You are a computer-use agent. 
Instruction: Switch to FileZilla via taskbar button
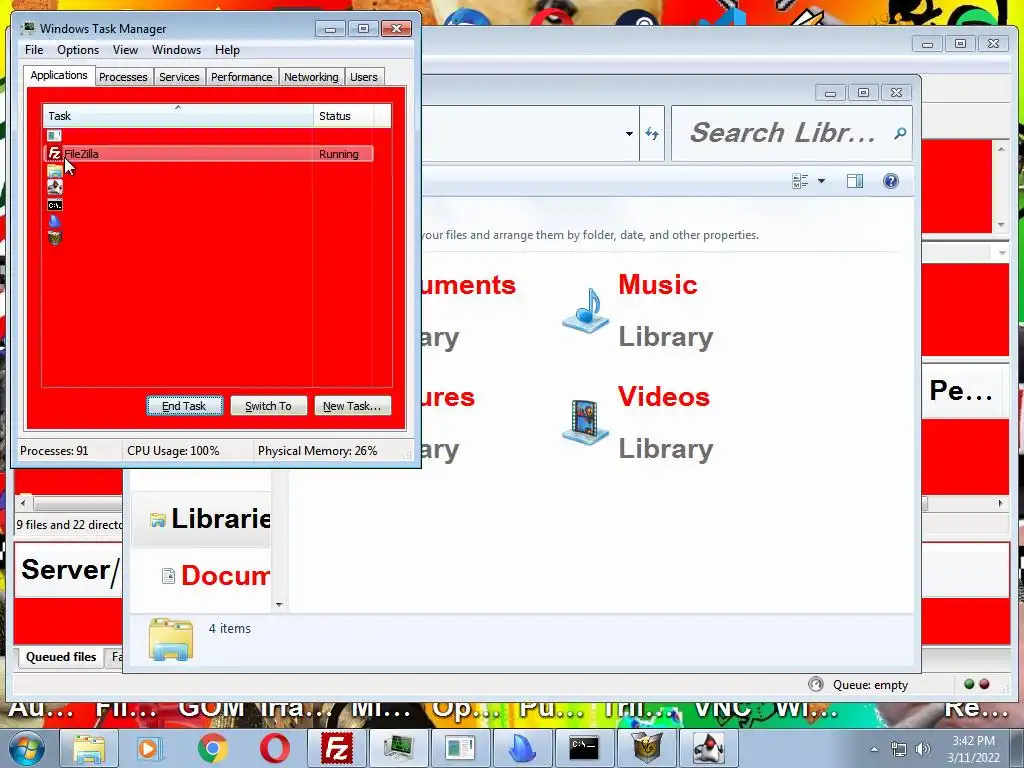[x=337, y=748]
